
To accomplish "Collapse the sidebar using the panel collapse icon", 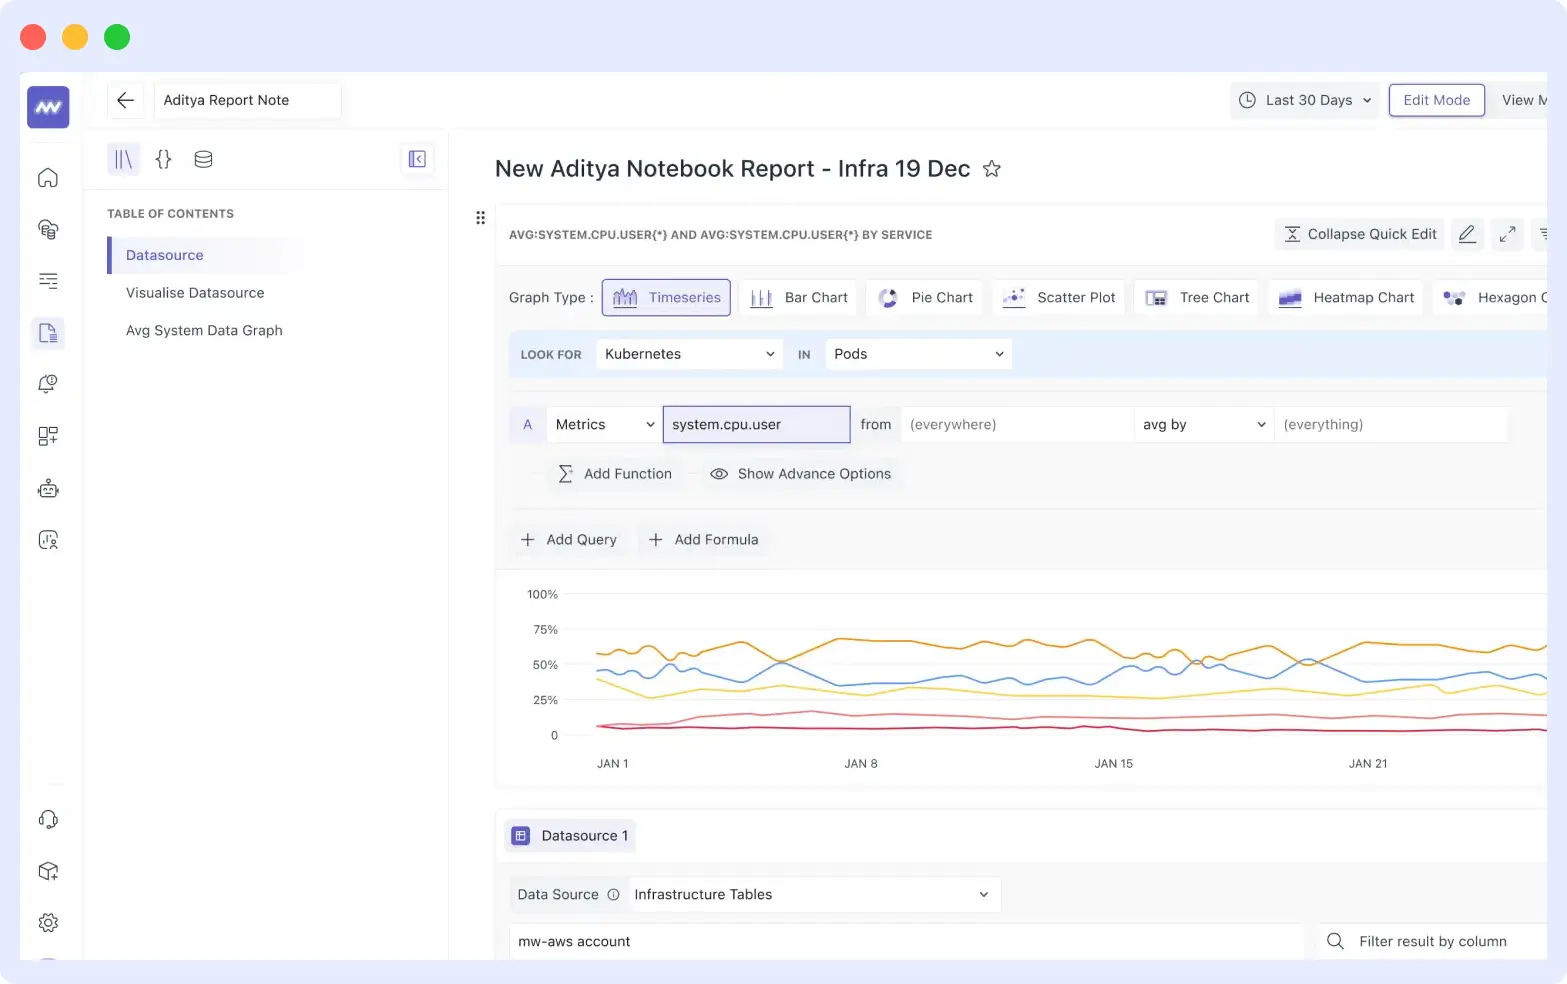I will pyautogui.click(x=417, y=159).
